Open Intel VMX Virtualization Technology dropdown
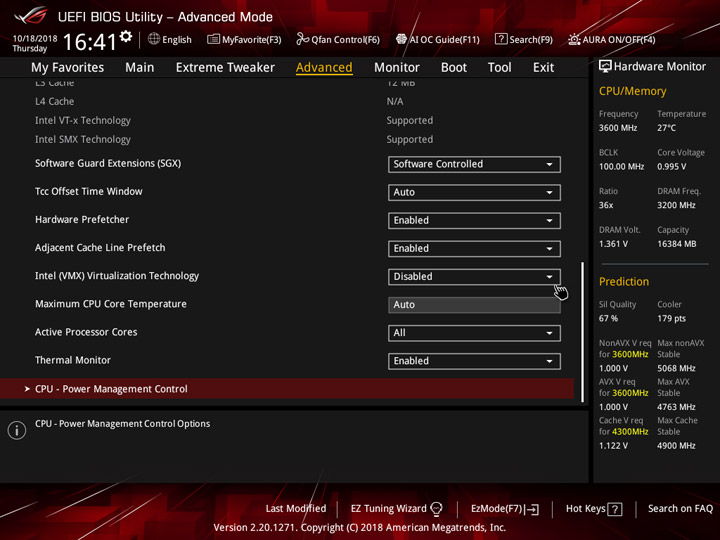 click(x=474, y=276)
